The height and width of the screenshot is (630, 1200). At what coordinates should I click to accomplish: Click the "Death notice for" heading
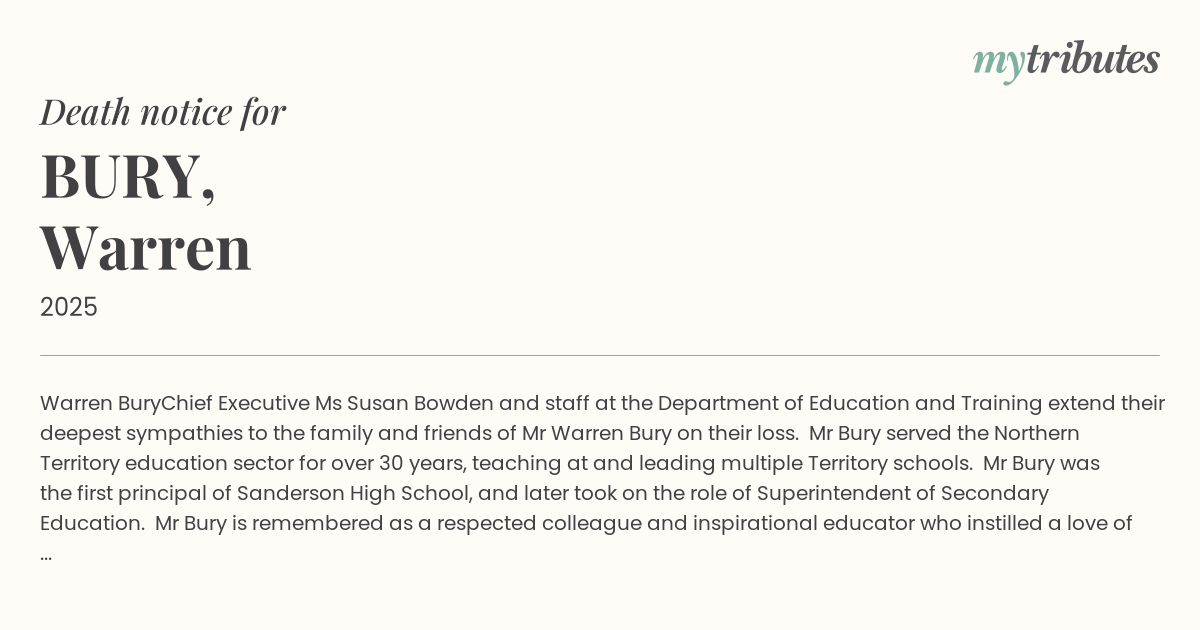pos(163,112)
